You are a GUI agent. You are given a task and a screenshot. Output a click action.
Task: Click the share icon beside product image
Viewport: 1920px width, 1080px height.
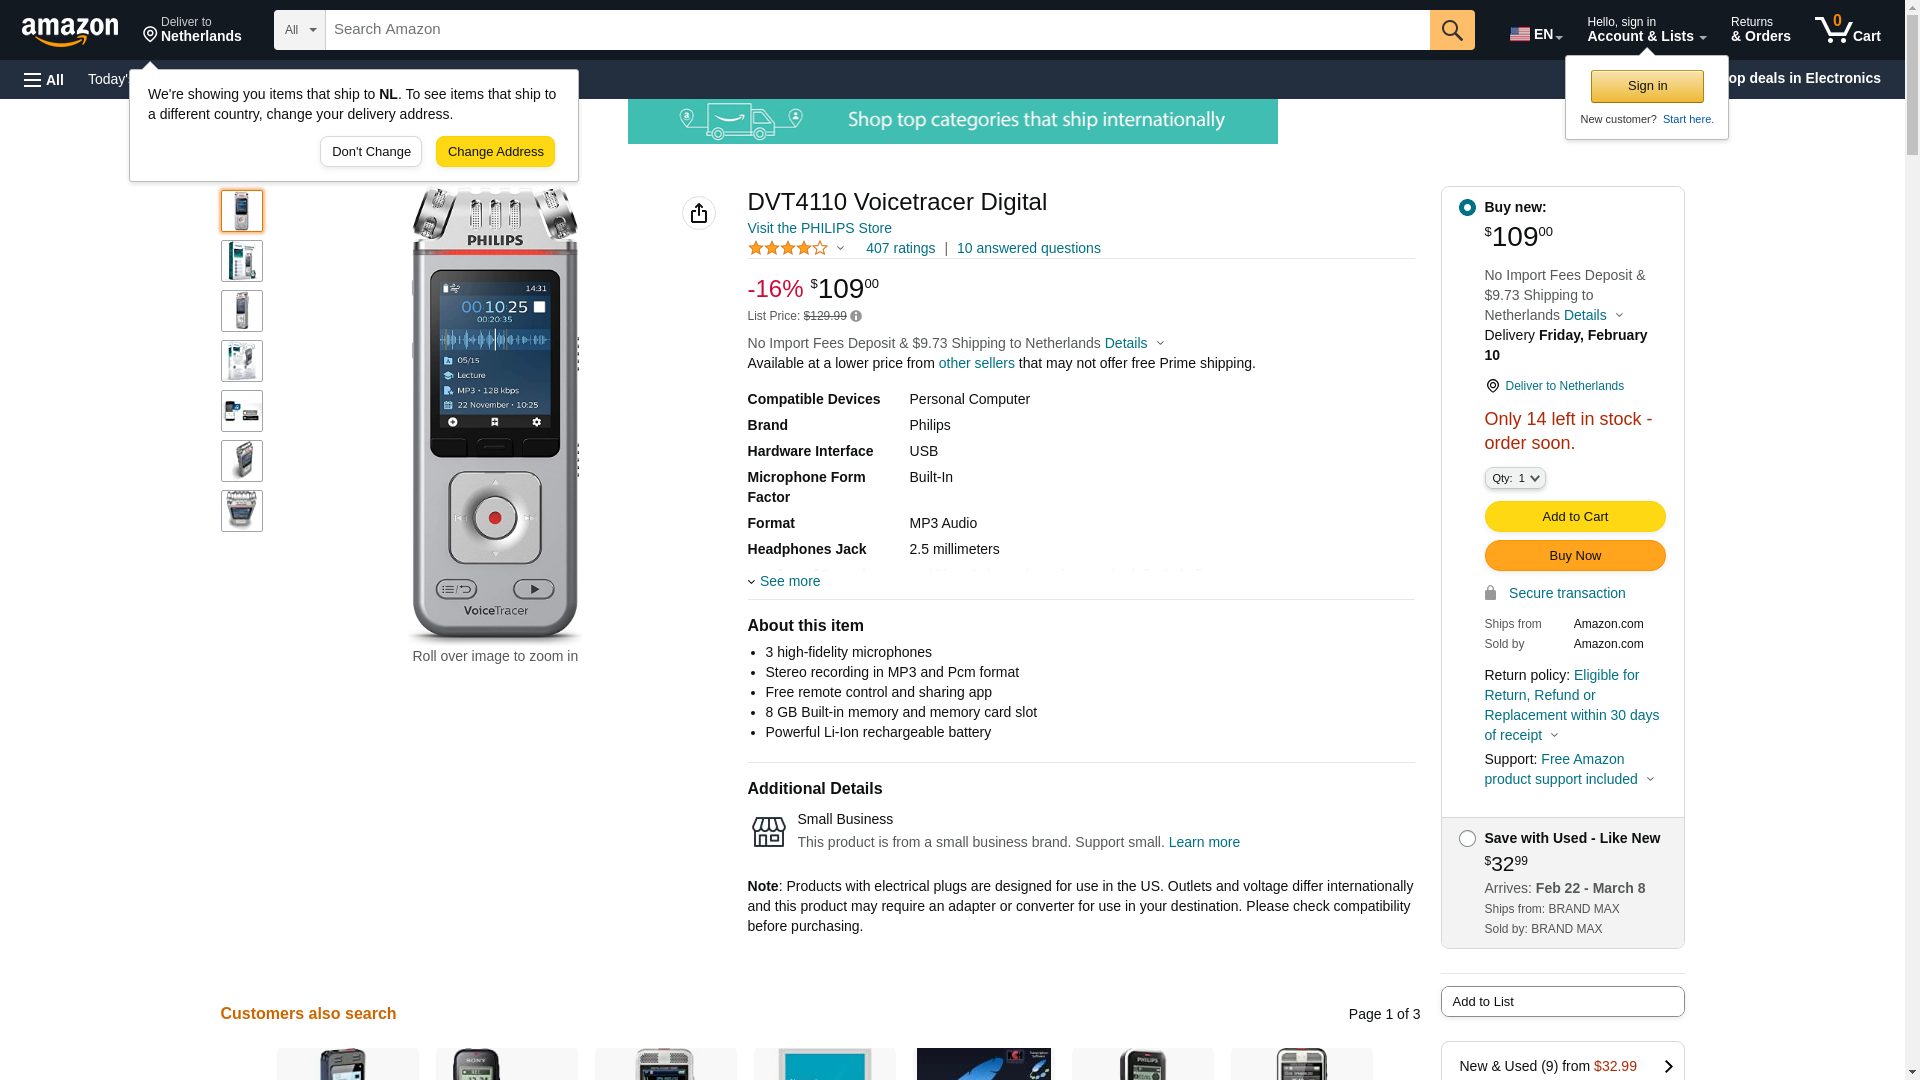coord(698,213)
